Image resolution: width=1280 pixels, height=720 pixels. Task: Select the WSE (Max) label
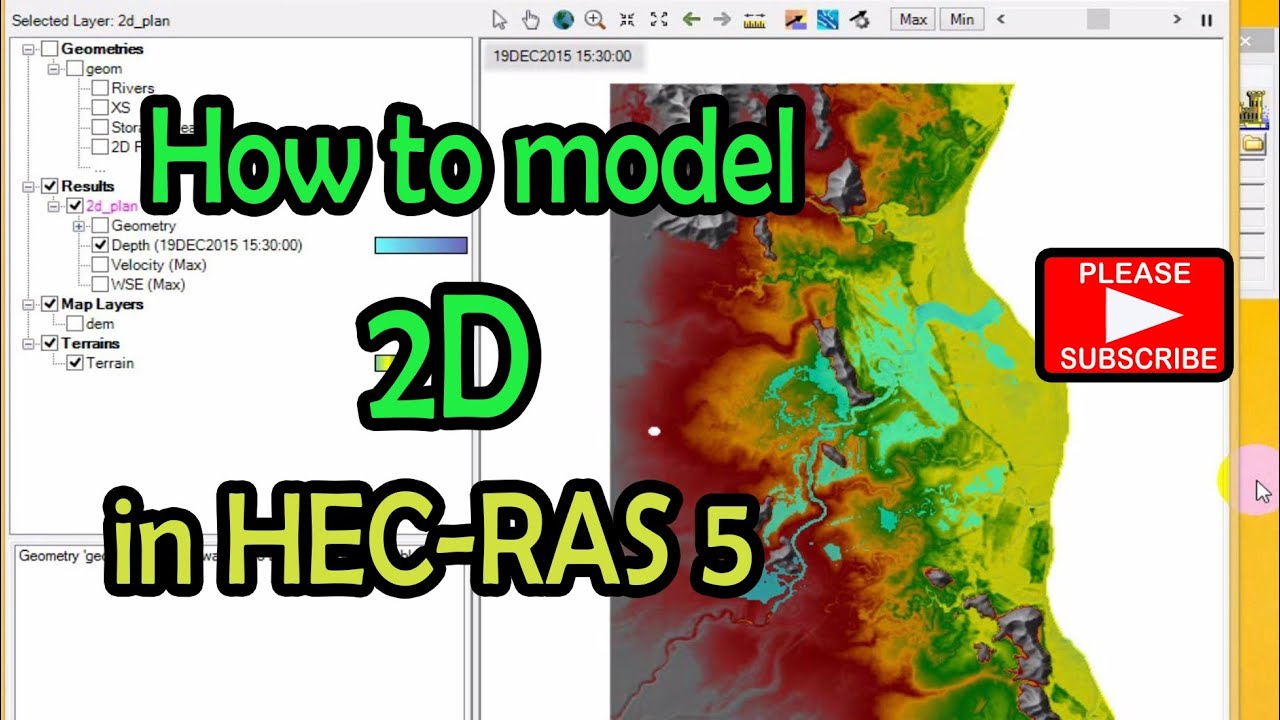point(148,284)
